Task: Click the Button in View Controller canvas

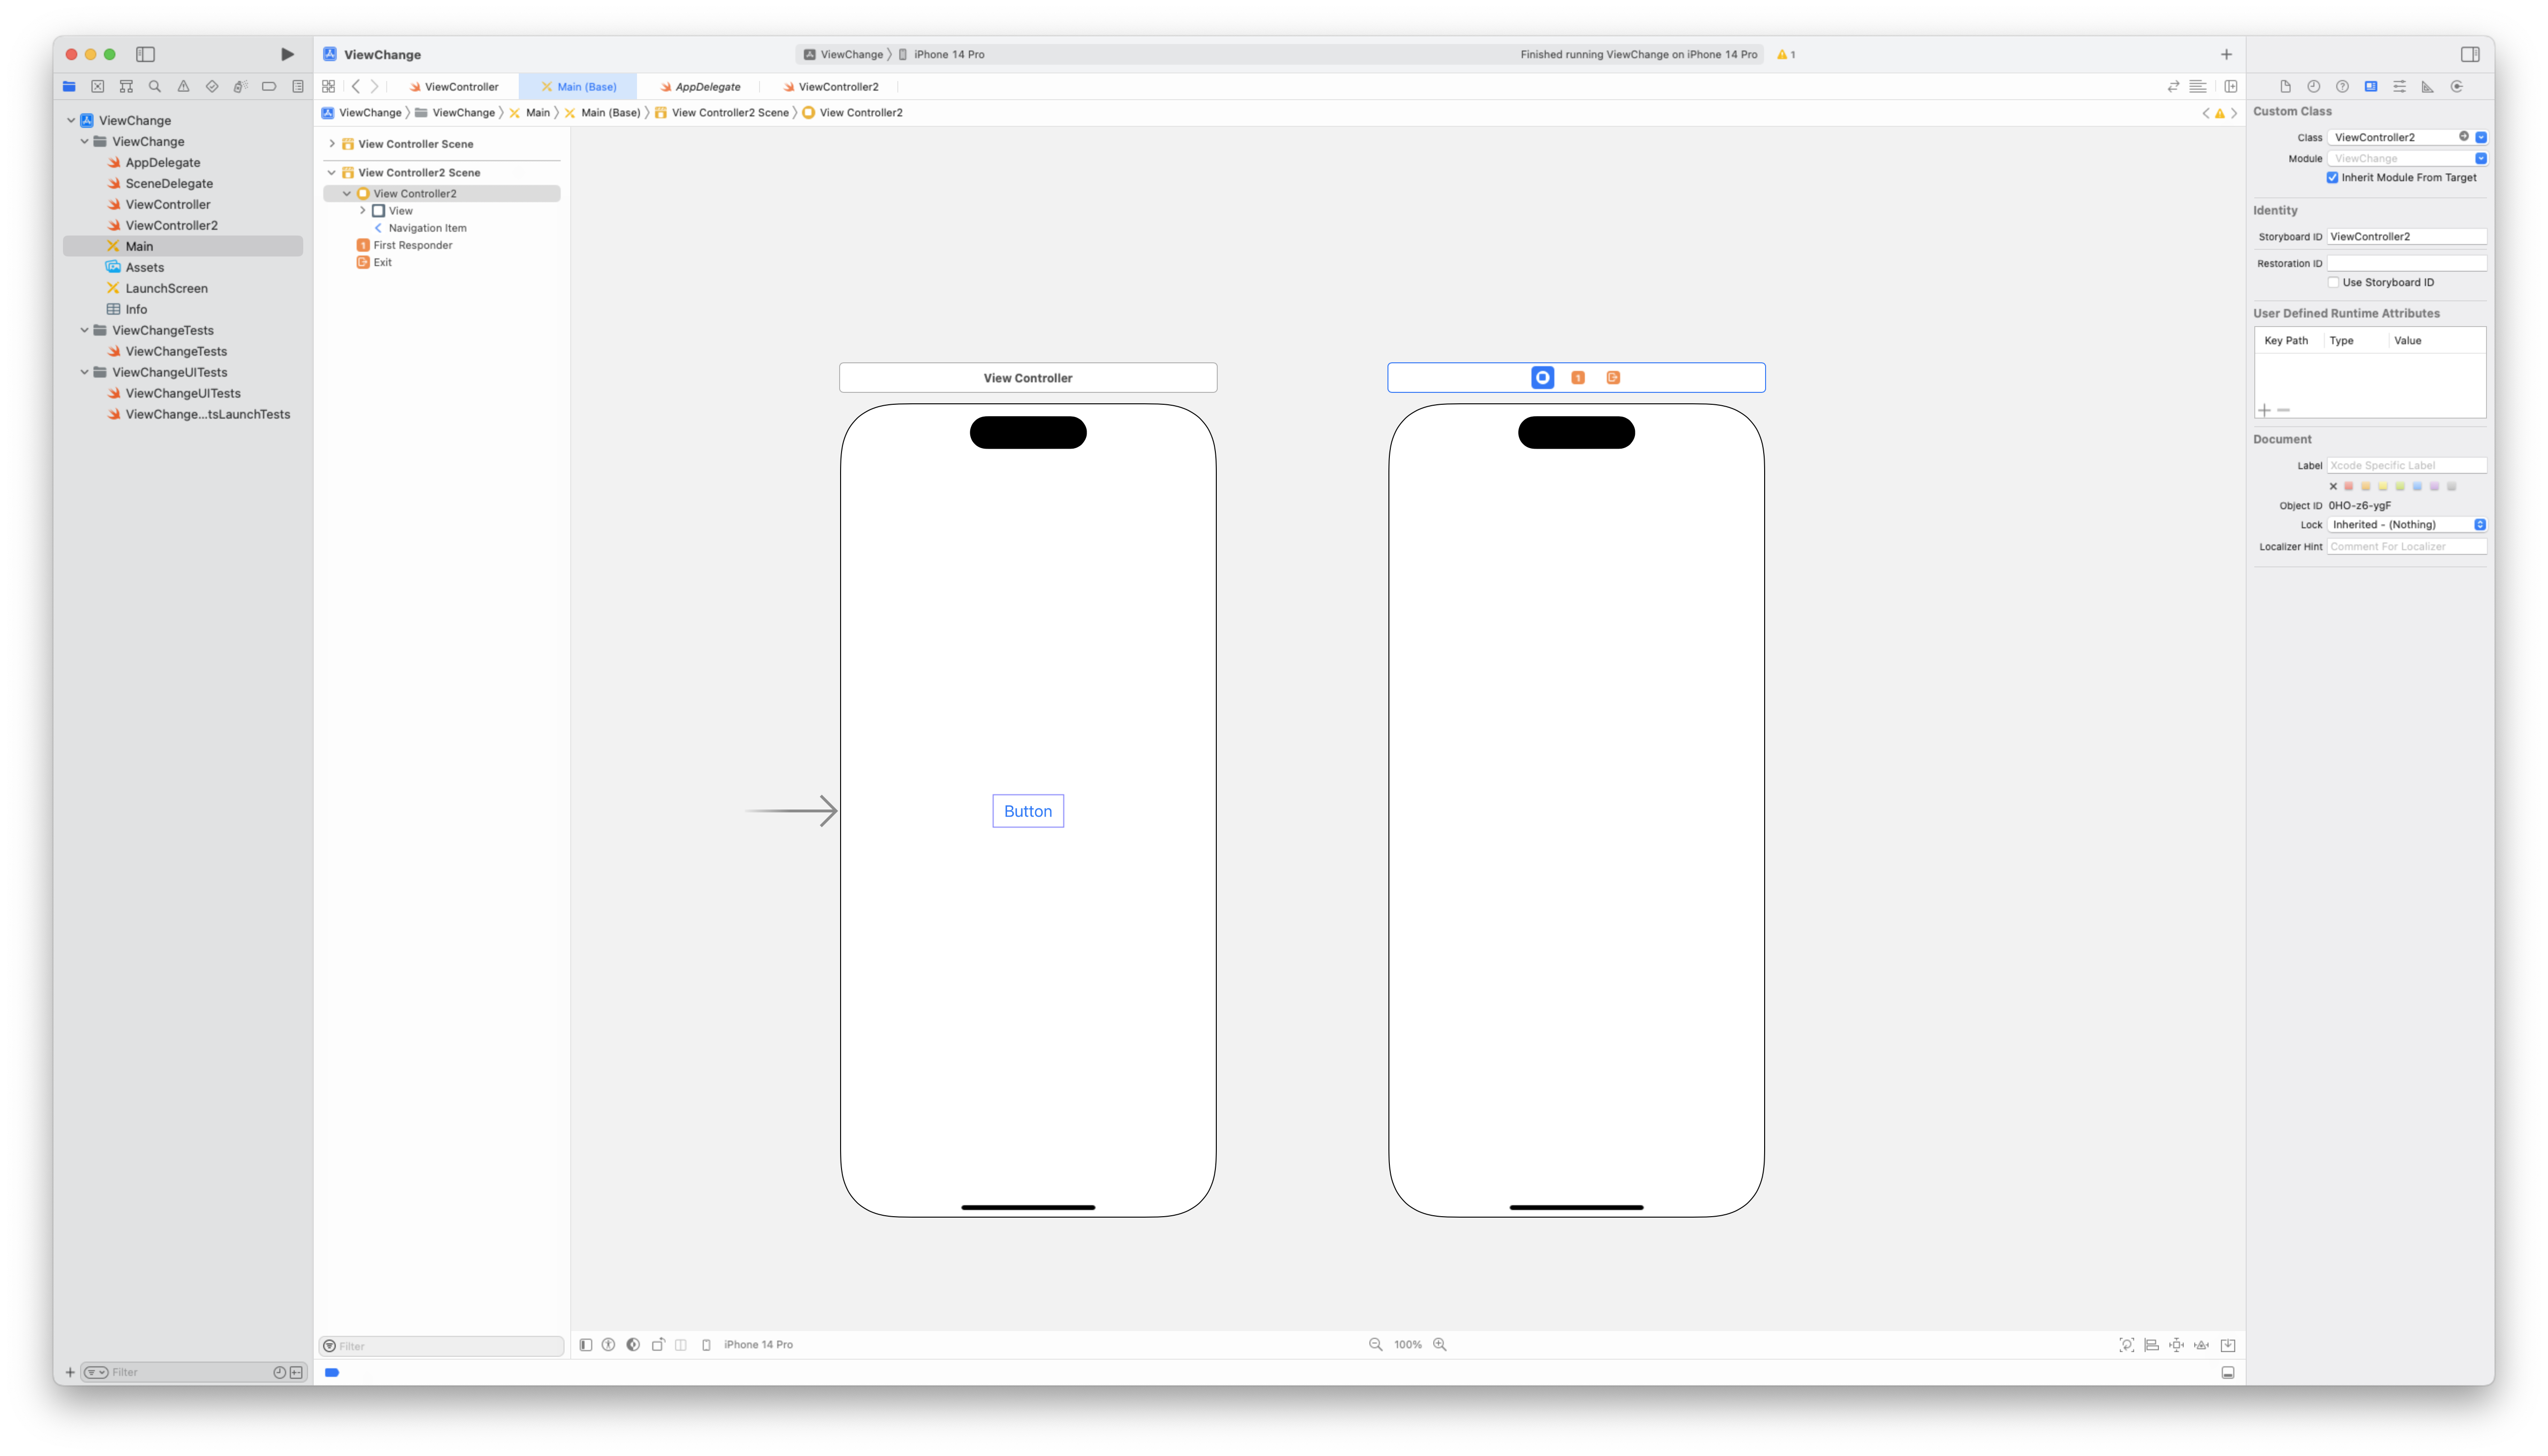Action: [x=1028, y=811]
